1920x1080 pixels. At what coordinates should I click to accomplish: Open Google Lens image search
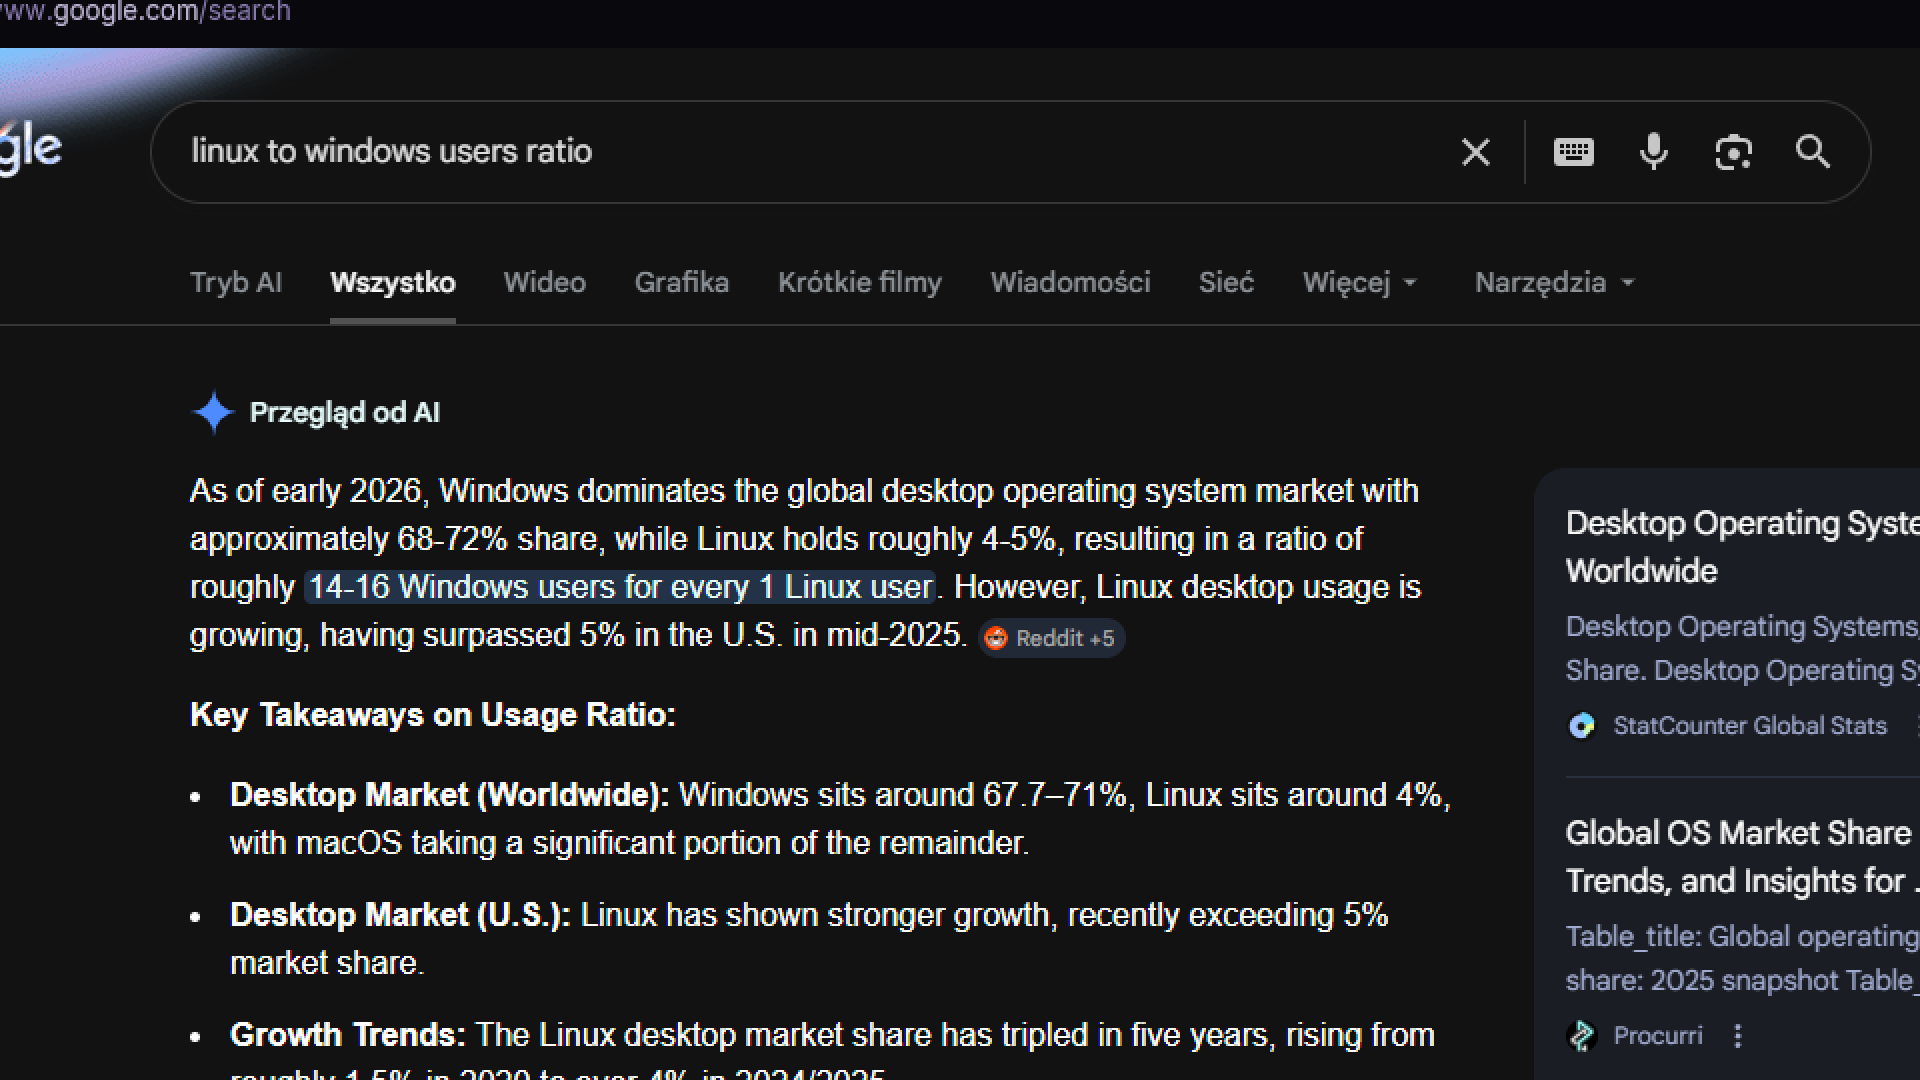click(x=1733, y=152)
